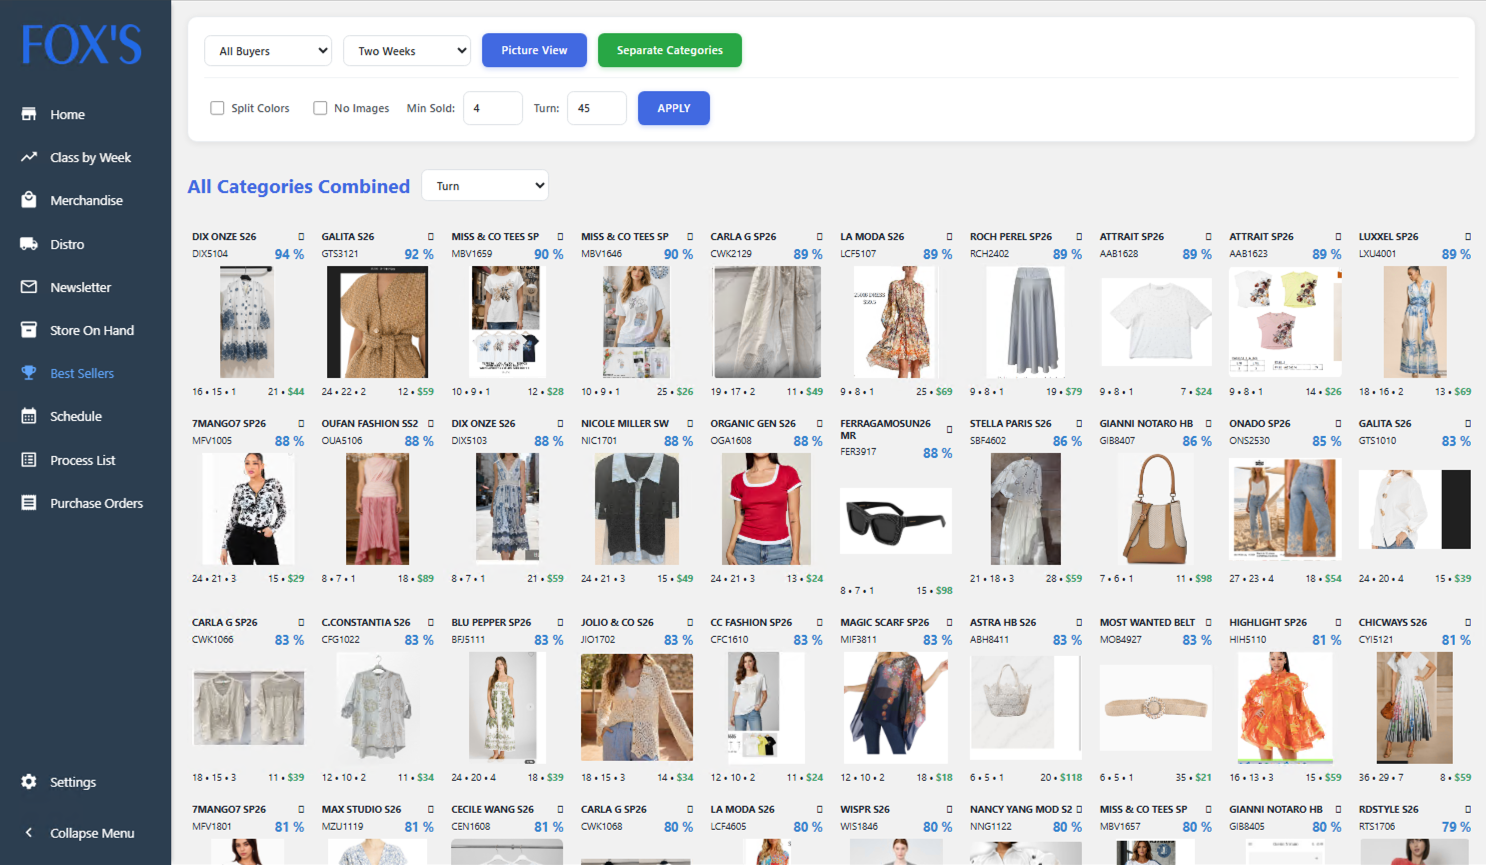This screenshot has height=865, width=1486.
Task: Mark the LXU4001 Luxxel card checkbox
Action: tap(1468, 237)
